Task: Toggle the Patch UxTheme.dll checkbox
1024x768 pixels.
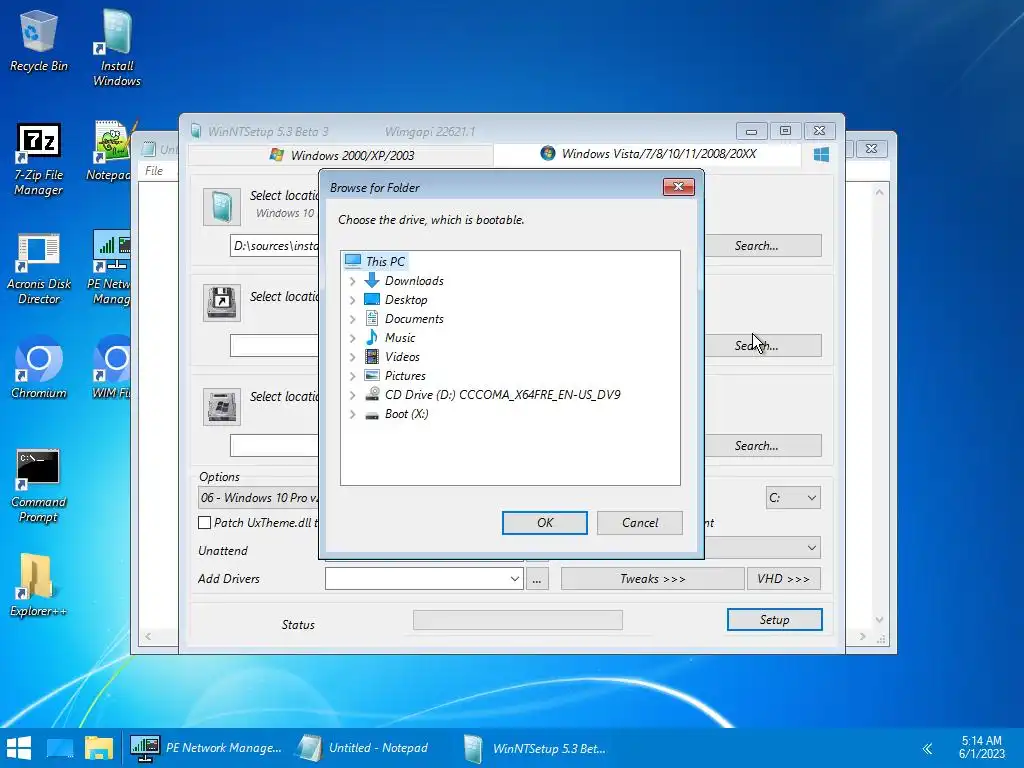Action: tap(204, 522)
